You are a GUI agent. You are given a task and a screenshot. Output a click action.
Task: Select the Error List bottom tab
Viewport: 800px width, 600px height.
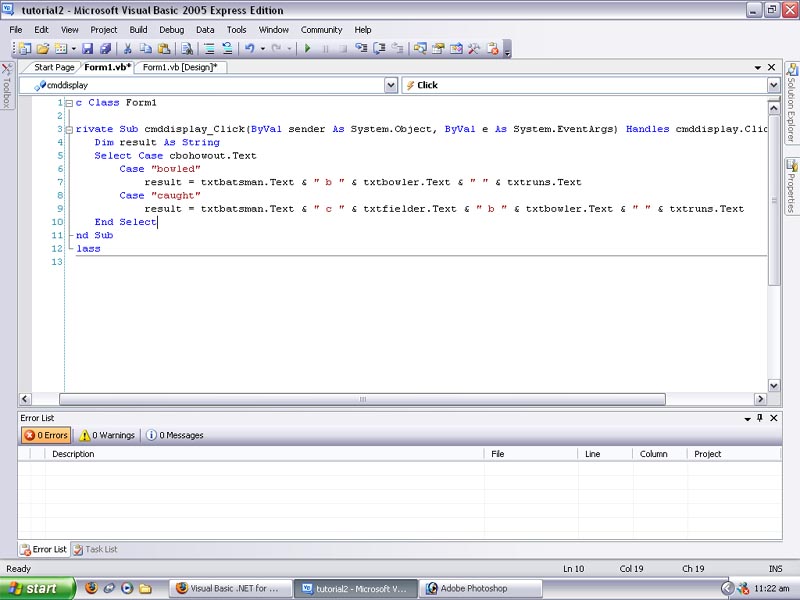coord(44,549)
